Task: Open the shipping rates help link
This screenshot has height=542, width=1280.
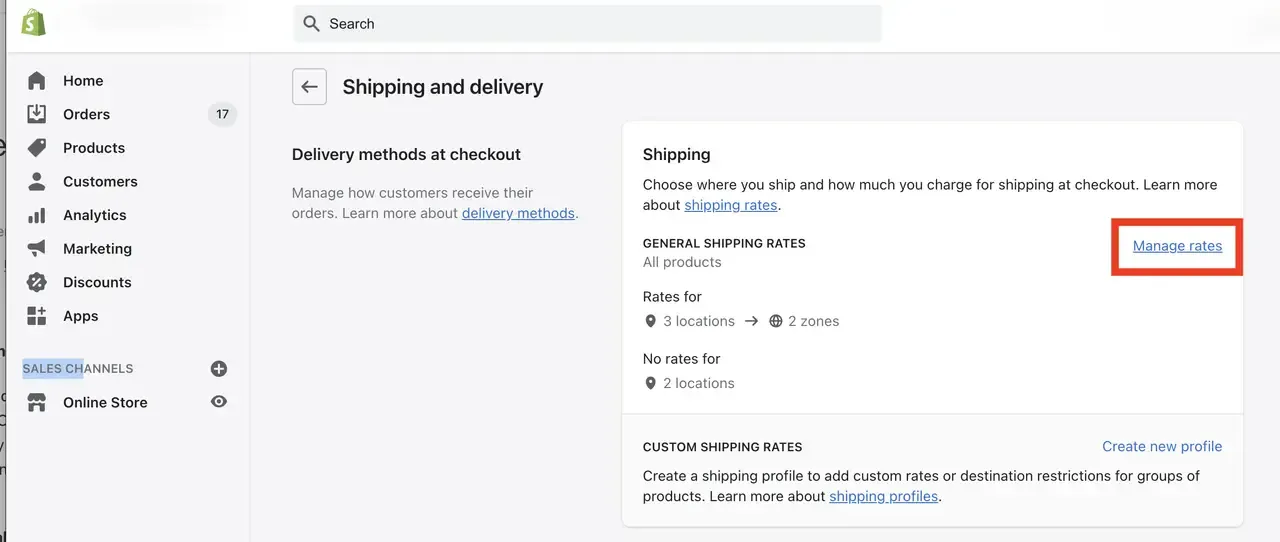Action: 730,205
